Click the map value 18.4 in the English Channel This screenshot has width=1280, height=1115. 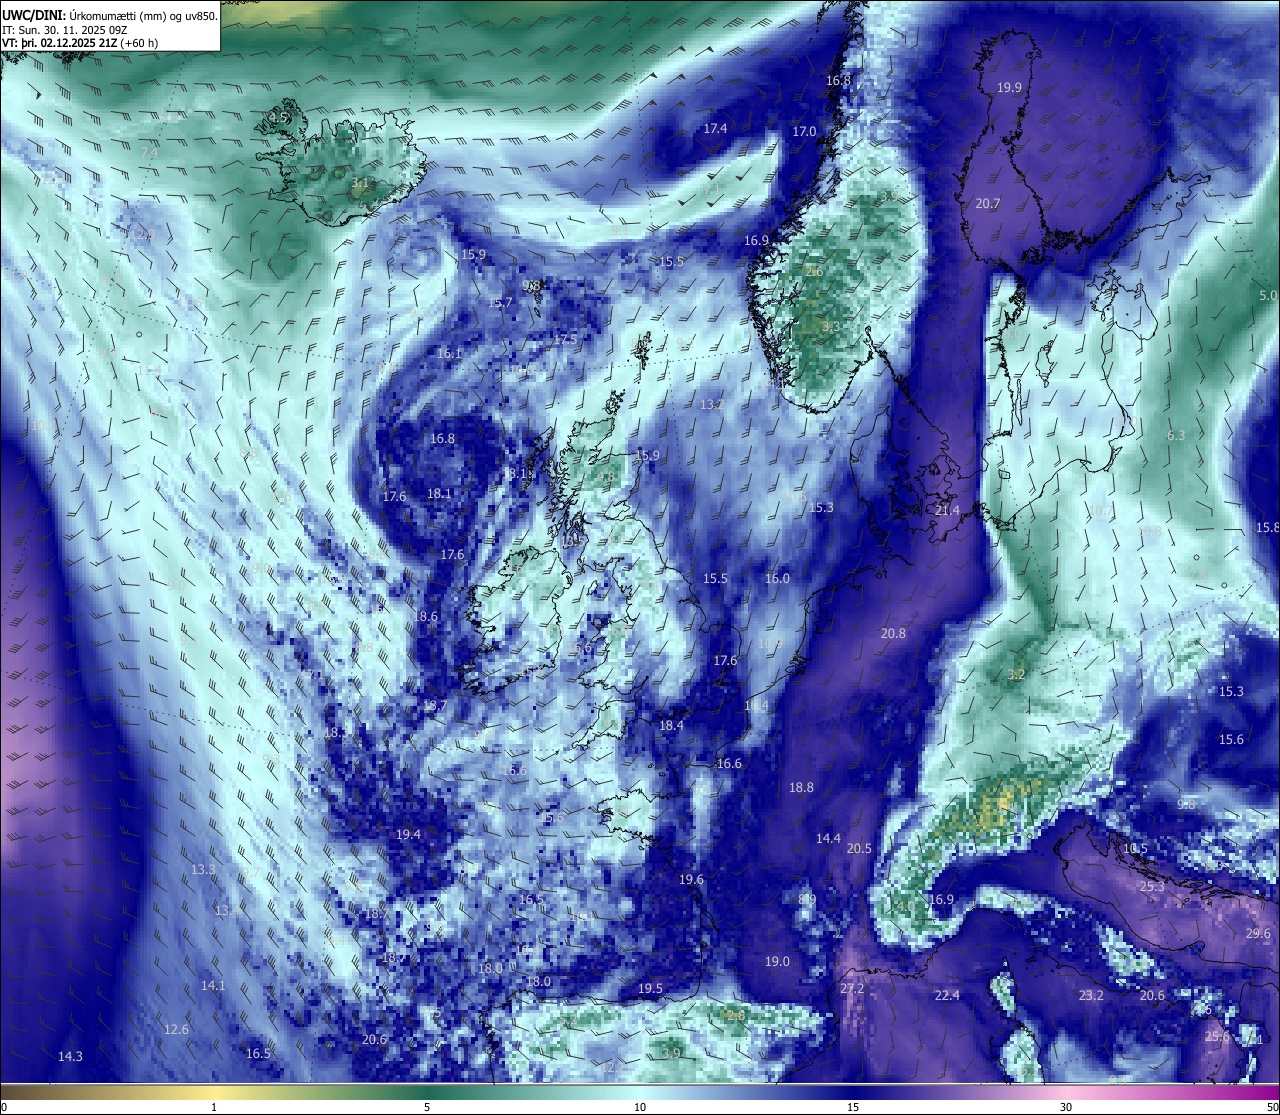[671, 726]
